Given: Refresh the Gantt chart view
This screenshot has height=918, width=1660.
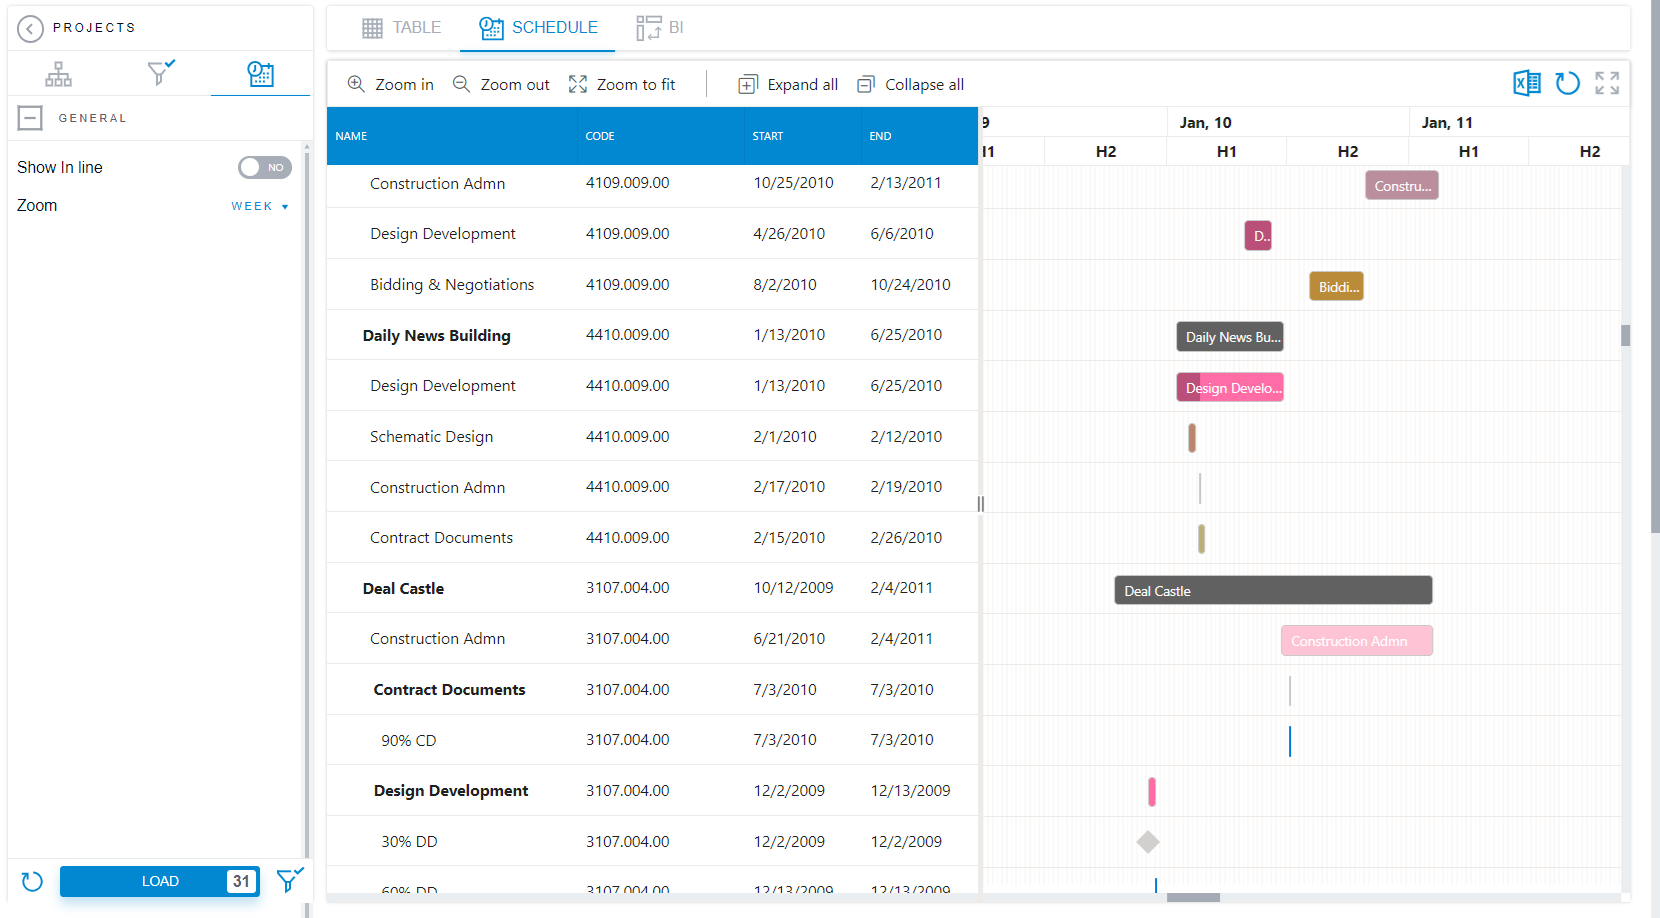Looking at the screenshot, I should (1567, 83).
